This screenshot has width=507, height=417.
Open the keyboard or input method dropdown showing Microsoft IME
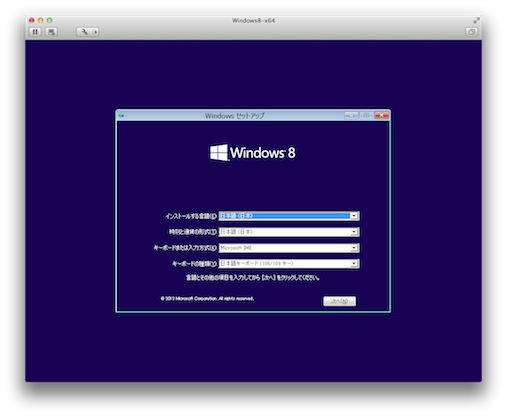(289, 248)
